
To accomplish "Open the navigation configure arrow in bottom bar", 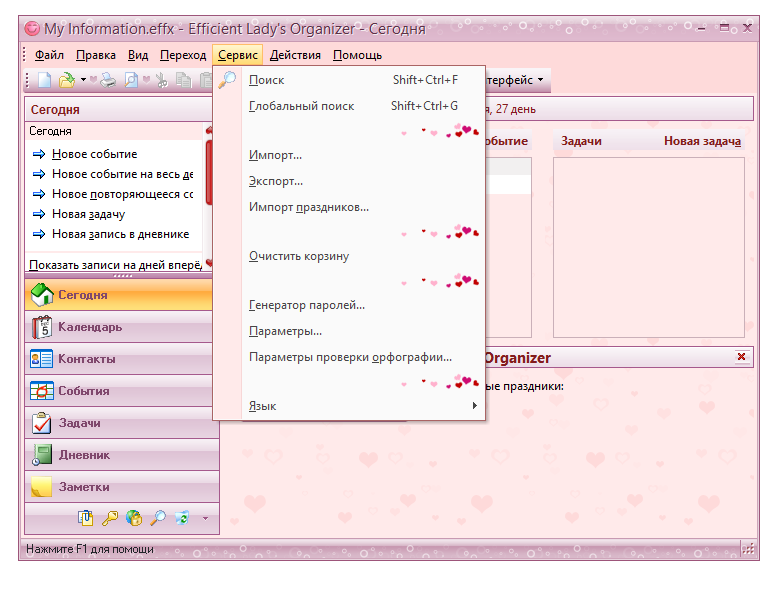I will [205, 518].
